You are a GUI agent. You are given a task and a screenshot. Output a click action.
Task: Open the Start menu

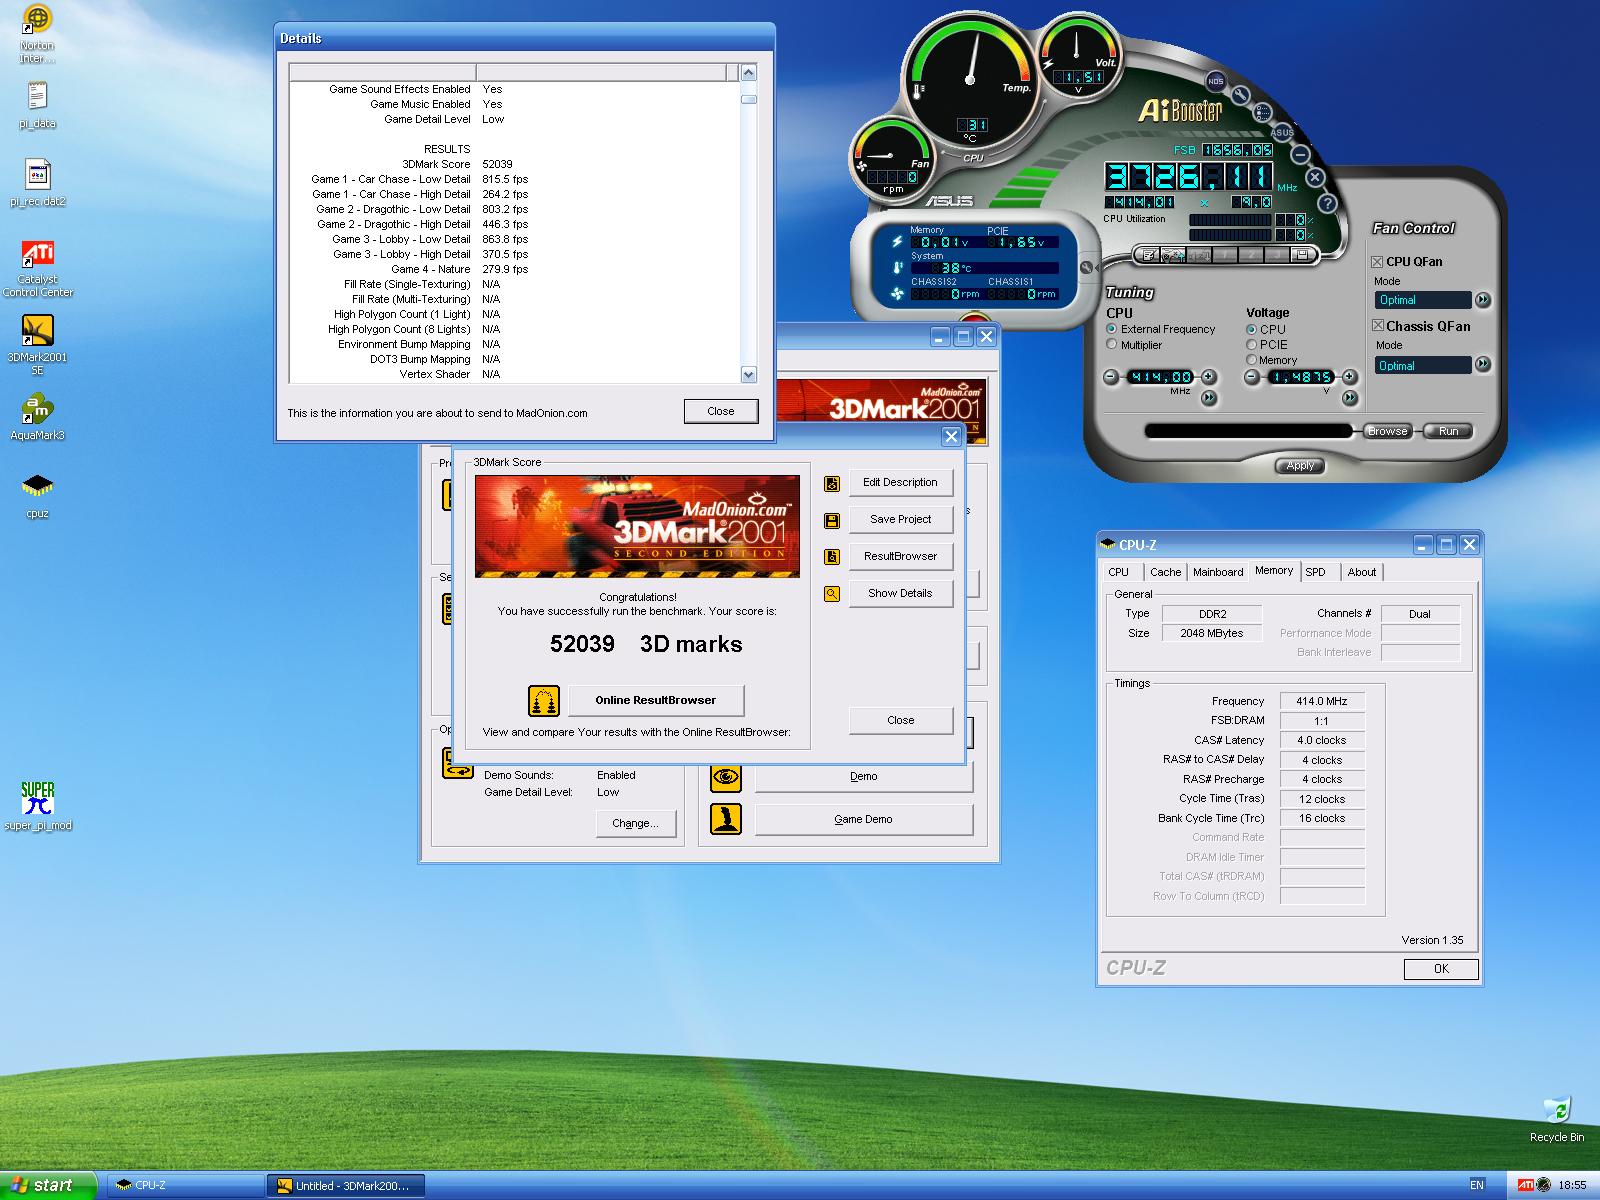coord(49,1185)
